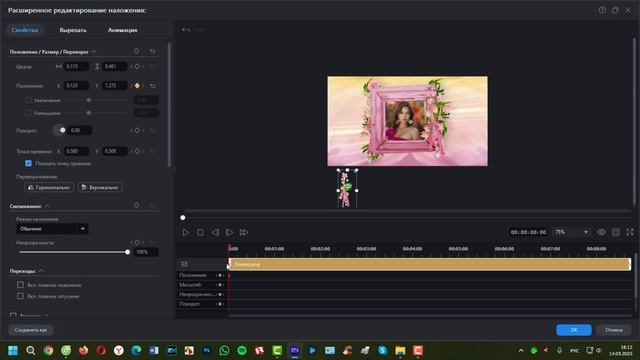Click the undo arrow above the preview
The width and height of the screenshot is (640, 360).
click(x=186, y=30)
